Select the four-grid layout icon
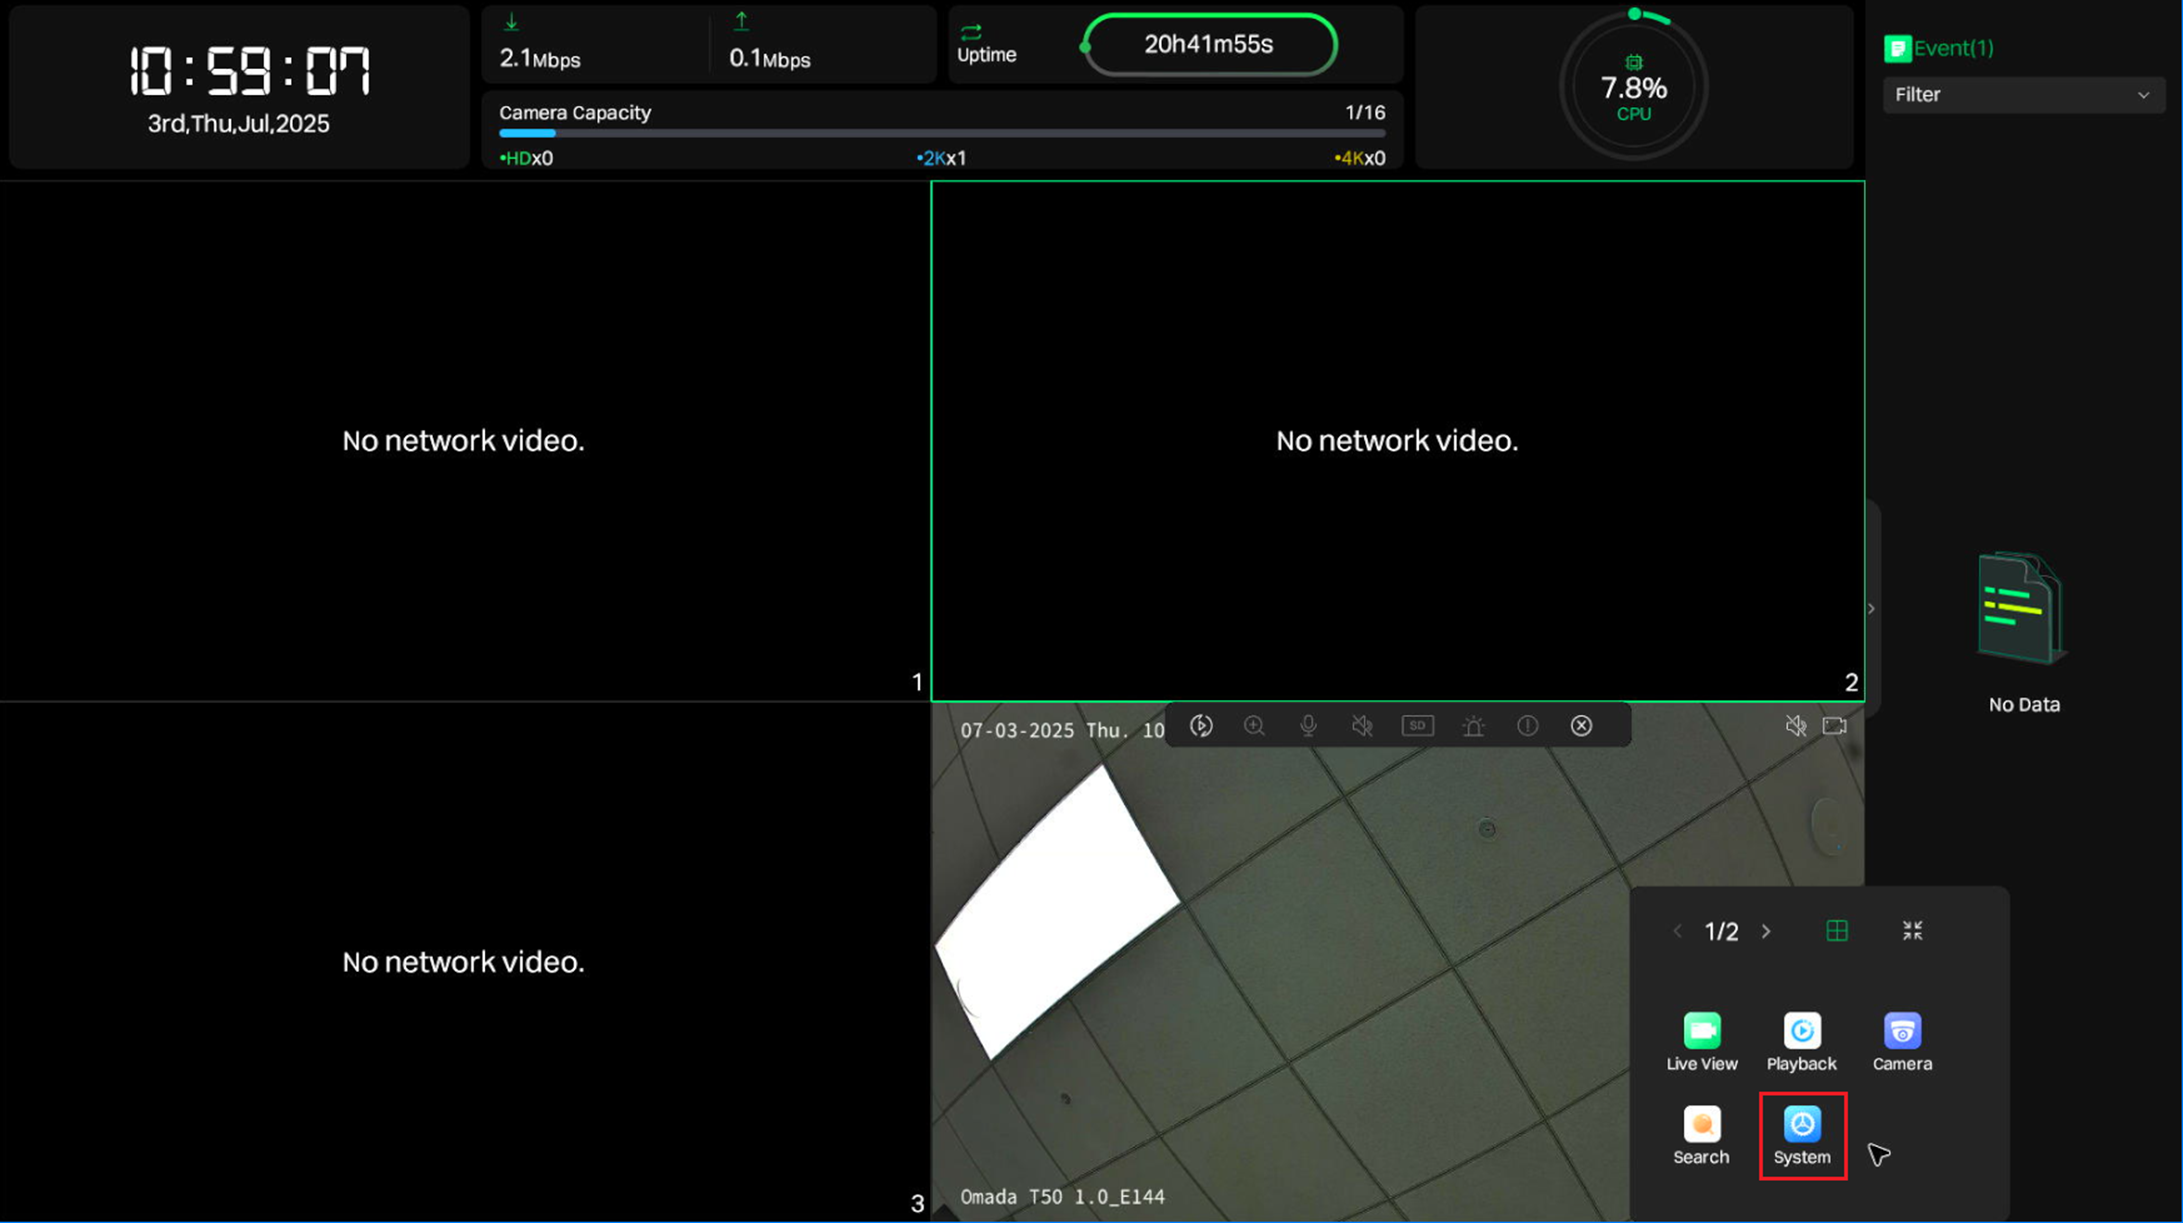The height and width of the screenshot is (1223, 2183). (x=1837, y=931)
